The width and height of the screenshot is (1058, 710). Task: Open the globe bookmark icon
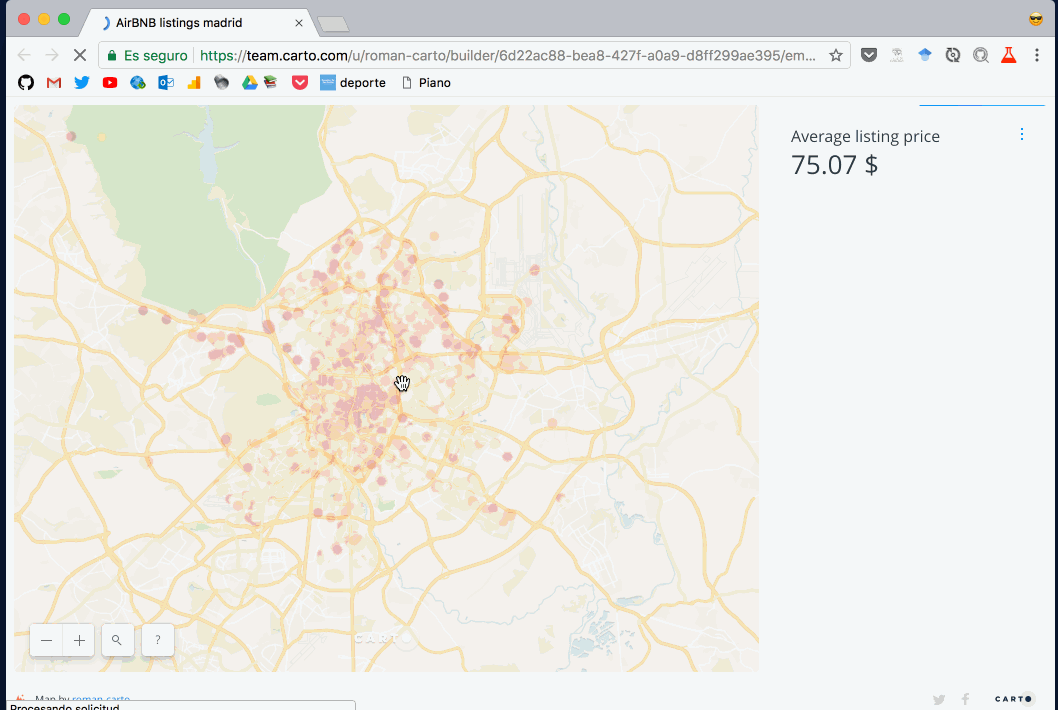pyautogui.click(x=138, y=82)
